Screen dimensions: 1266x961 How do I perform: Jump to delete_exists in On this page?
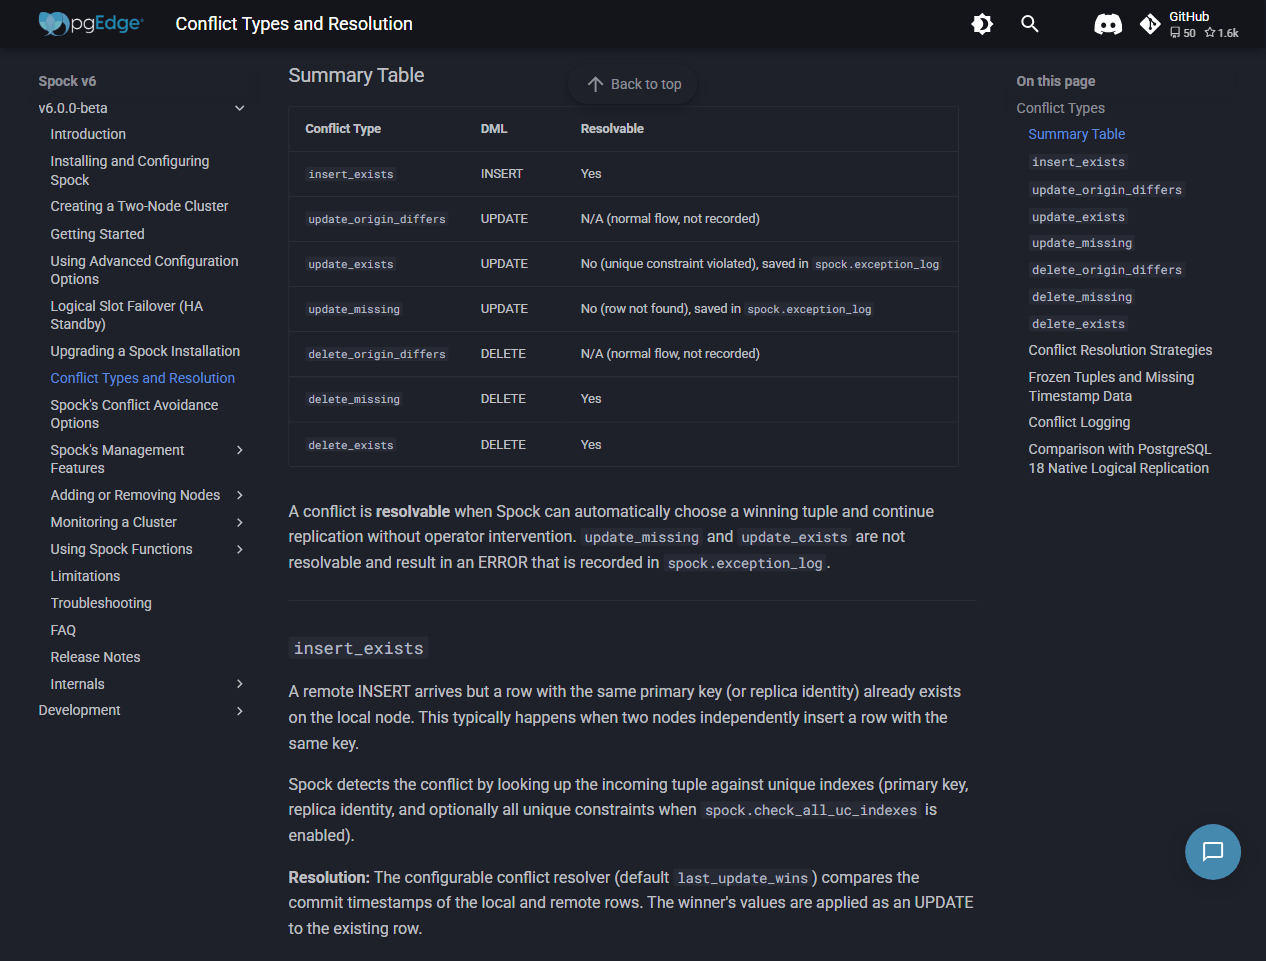(1078, 324)
